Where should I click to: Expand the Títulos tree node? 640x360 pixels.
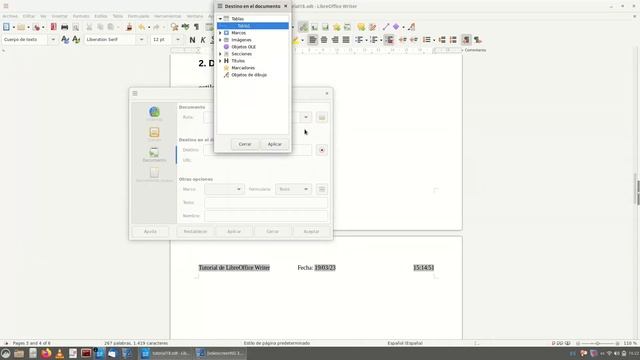click(x=220, y=61)
